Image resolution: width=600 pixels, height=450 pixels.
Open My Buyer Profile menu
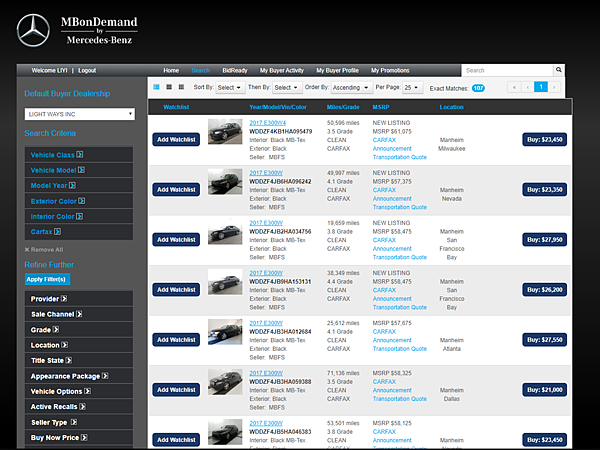pyautogui.click(x=337, y=70)
